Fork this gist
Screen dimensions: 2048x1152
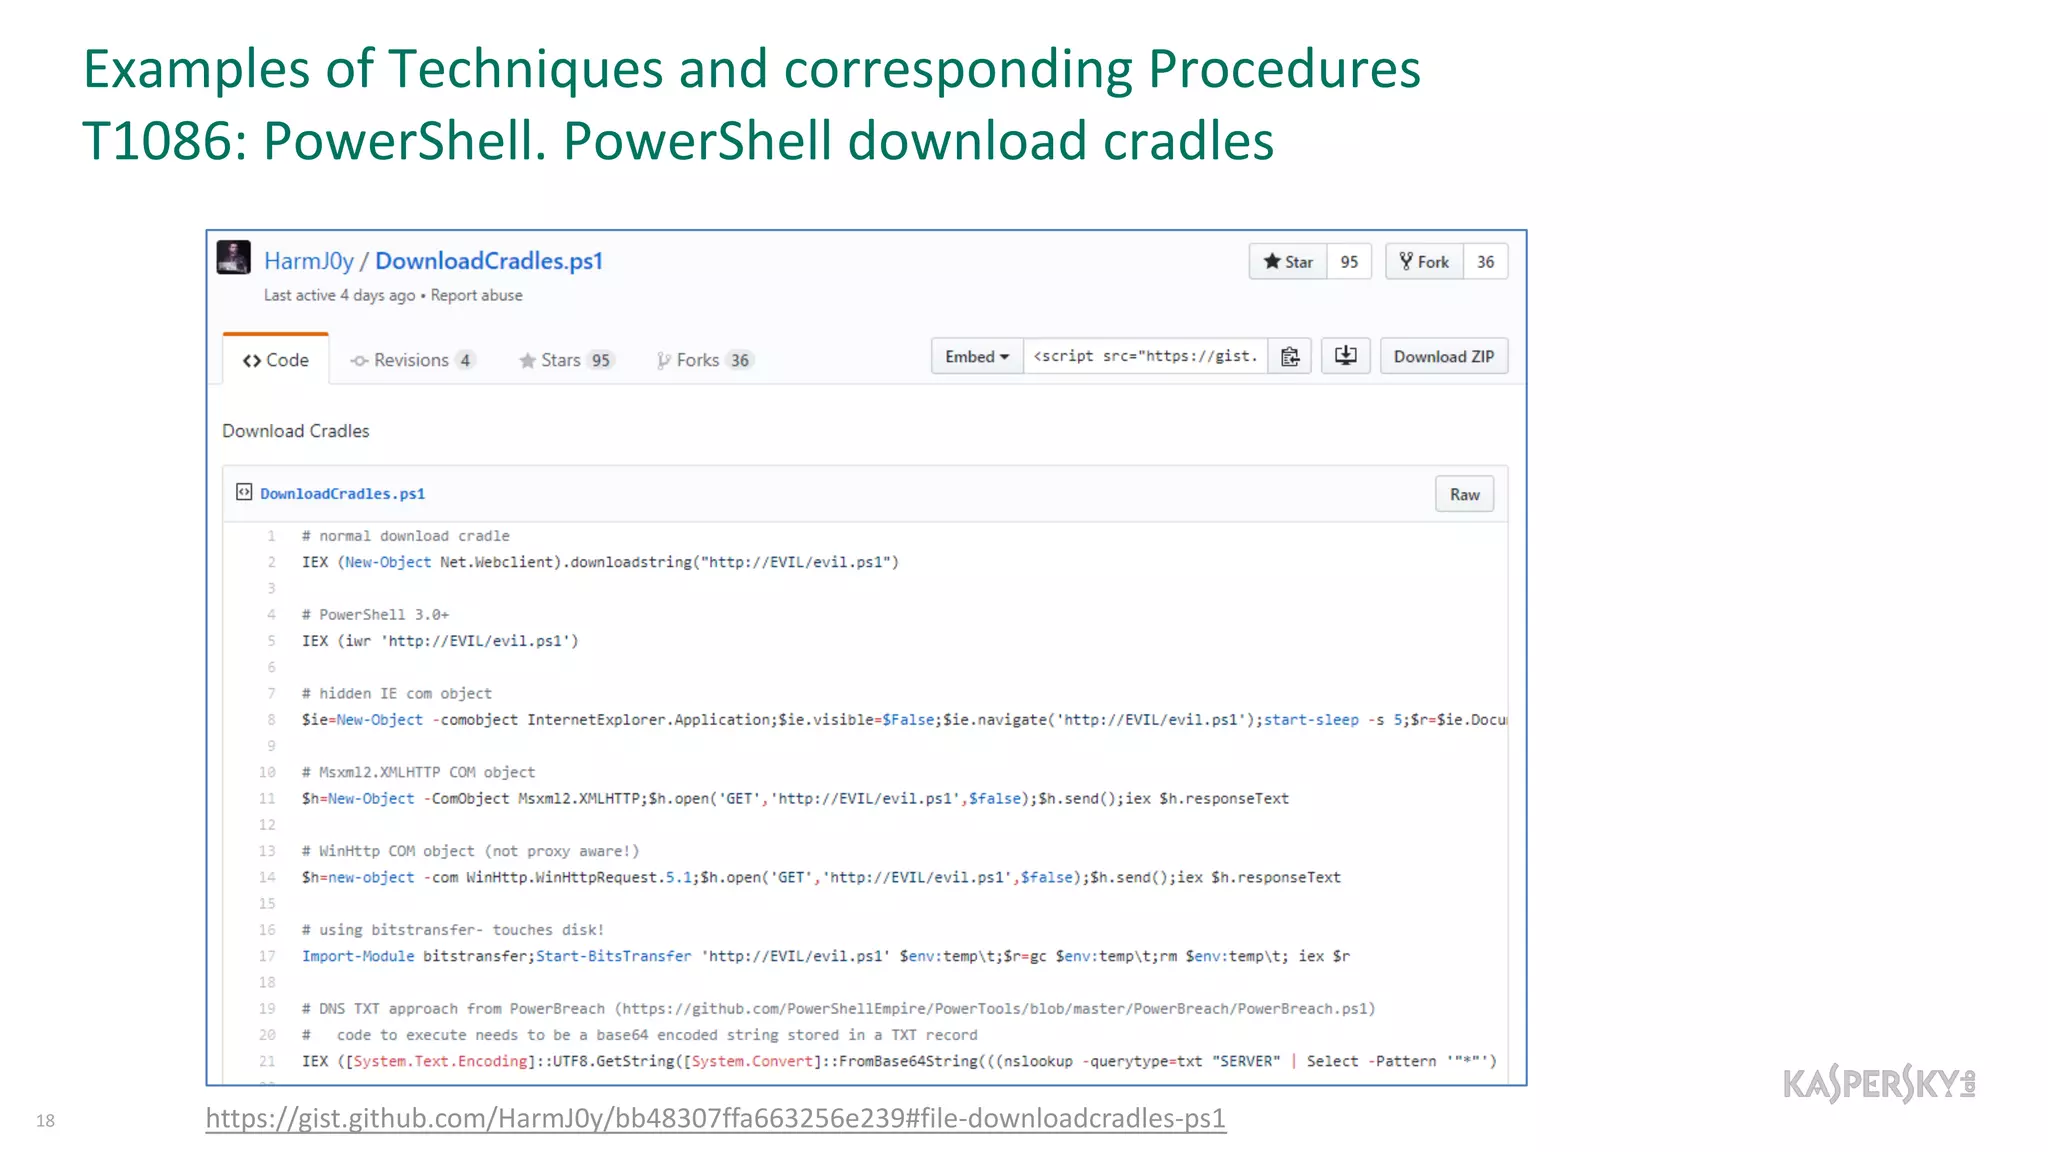[x=1424, y=262]
